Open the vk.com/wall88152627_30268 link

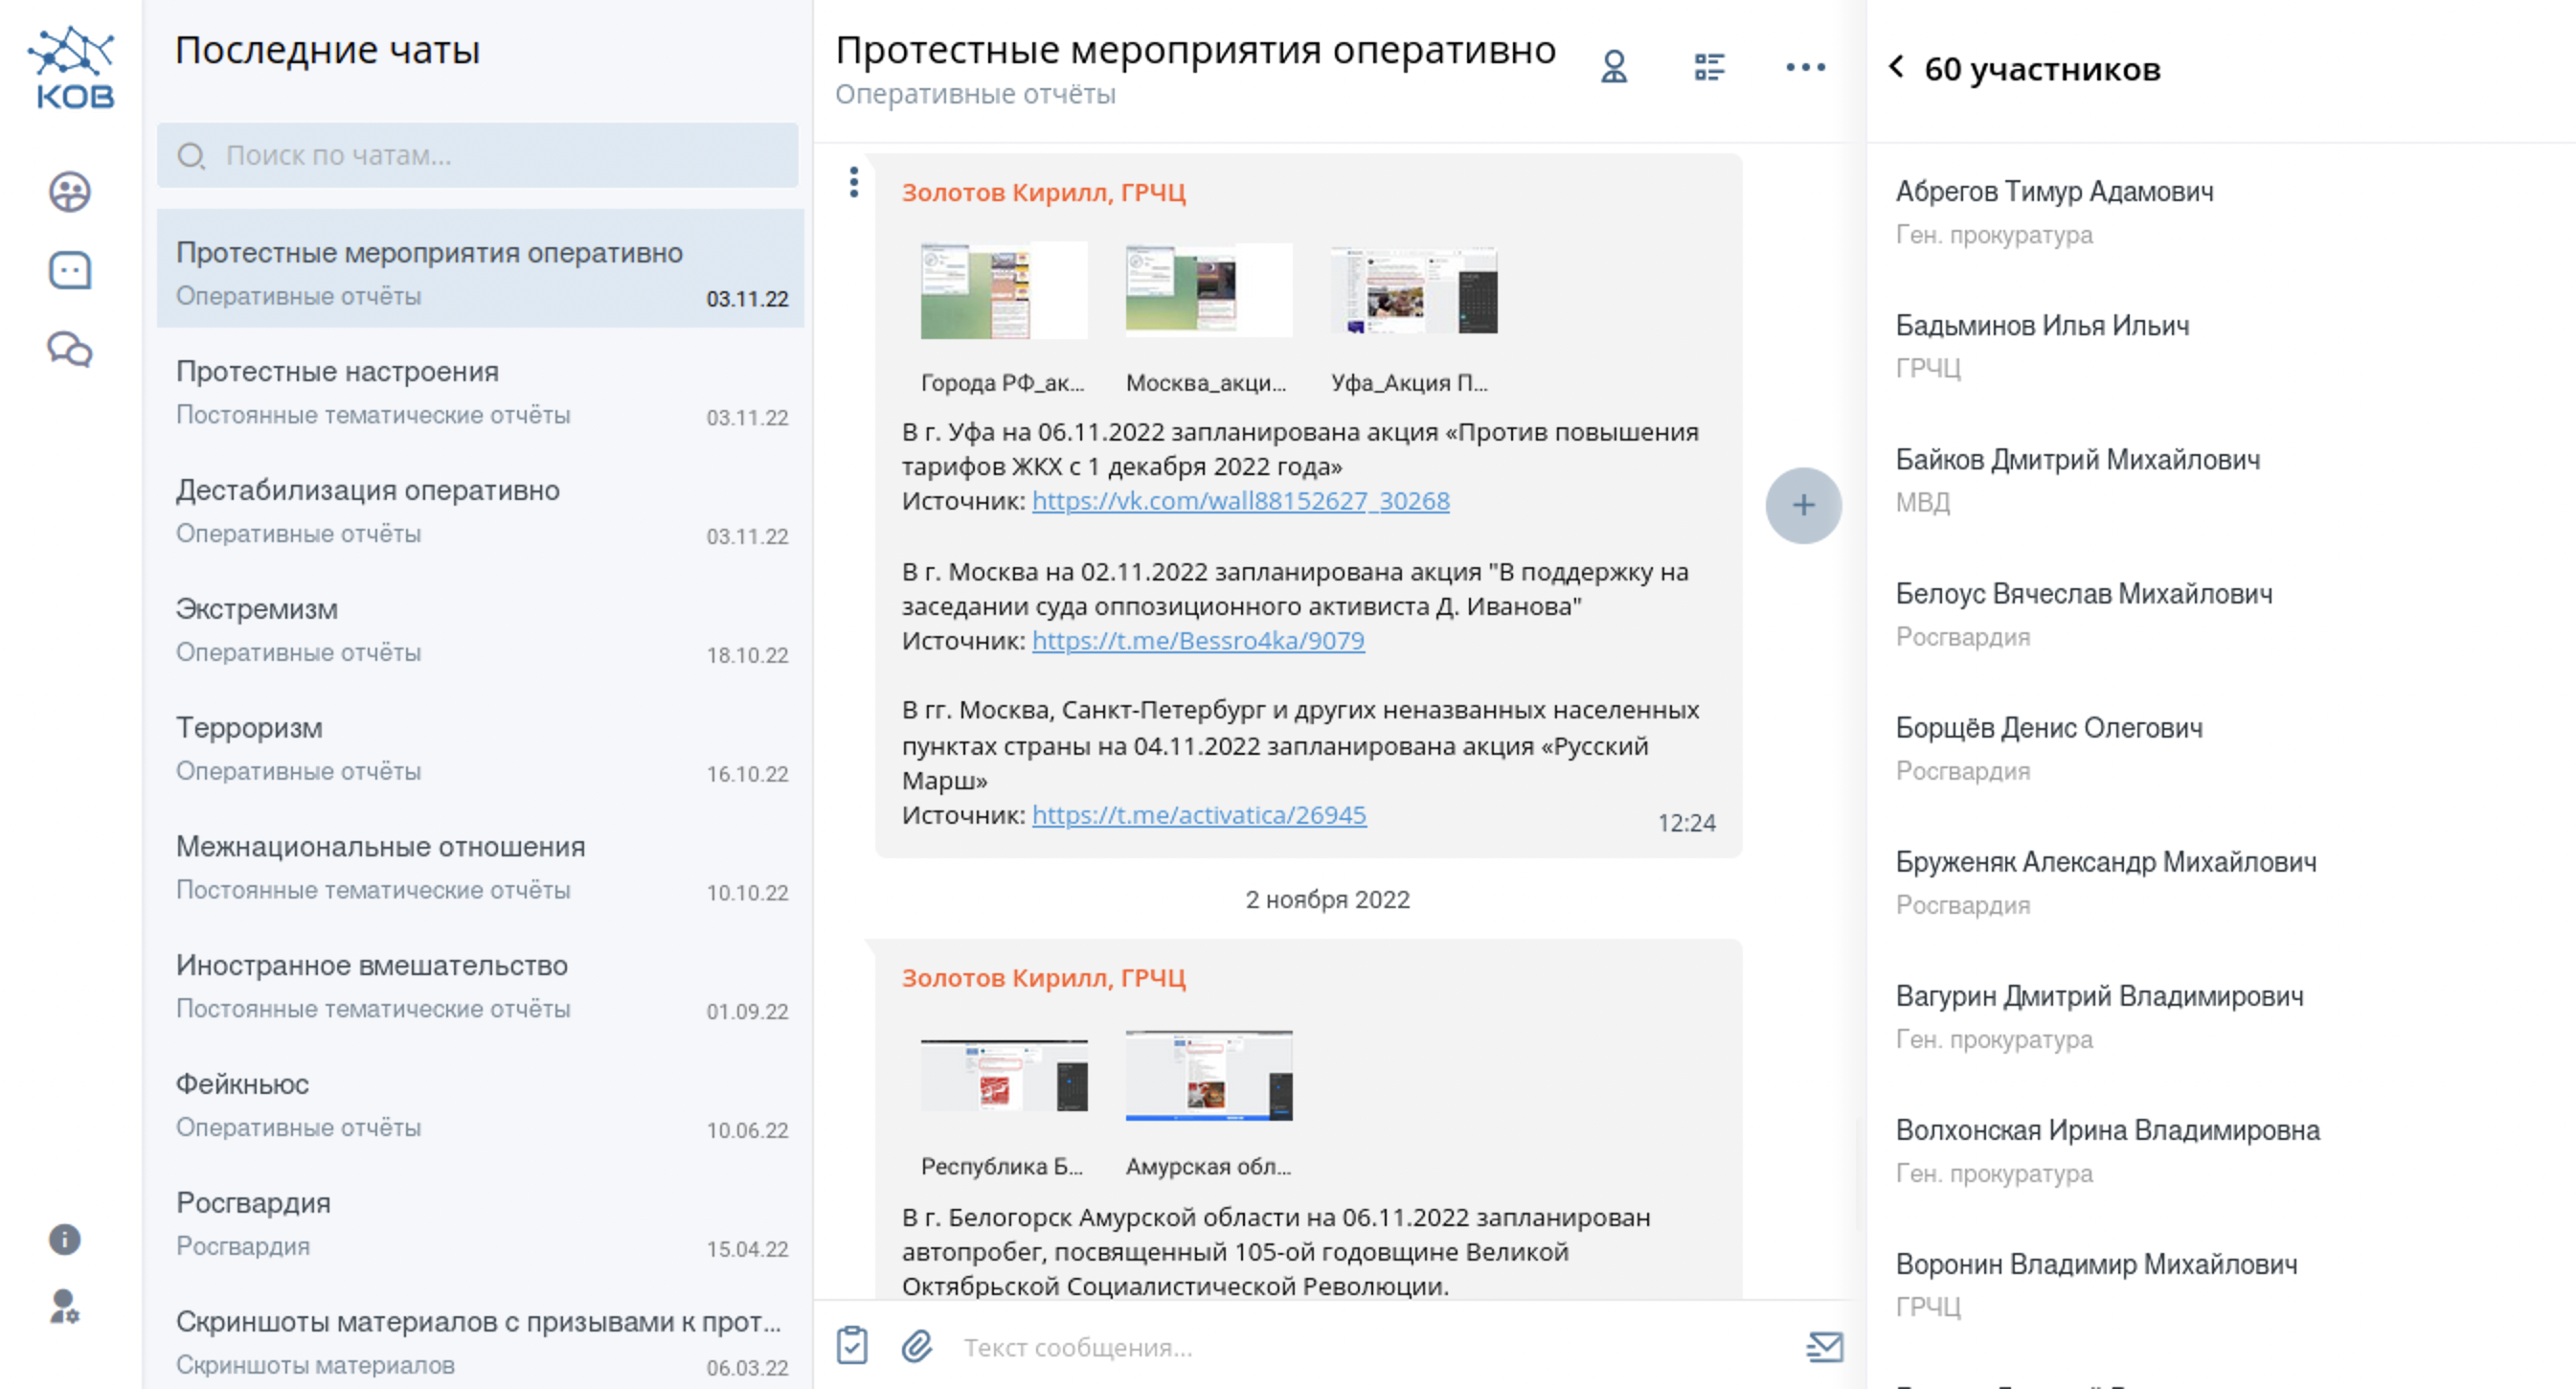coord(1240,501)
